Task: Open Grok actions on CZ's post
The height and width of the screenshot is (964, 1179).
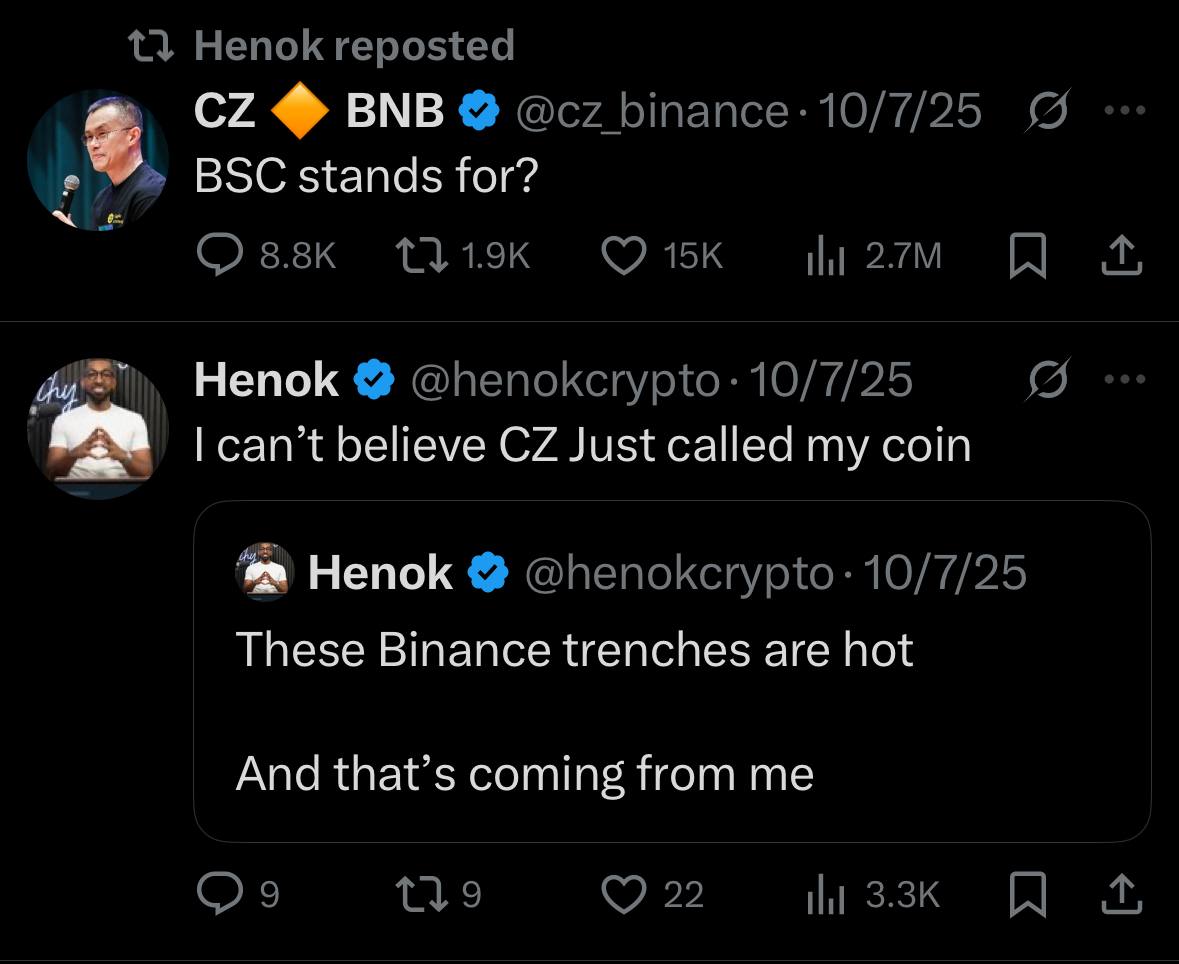Action: [x=1047, y=112]
